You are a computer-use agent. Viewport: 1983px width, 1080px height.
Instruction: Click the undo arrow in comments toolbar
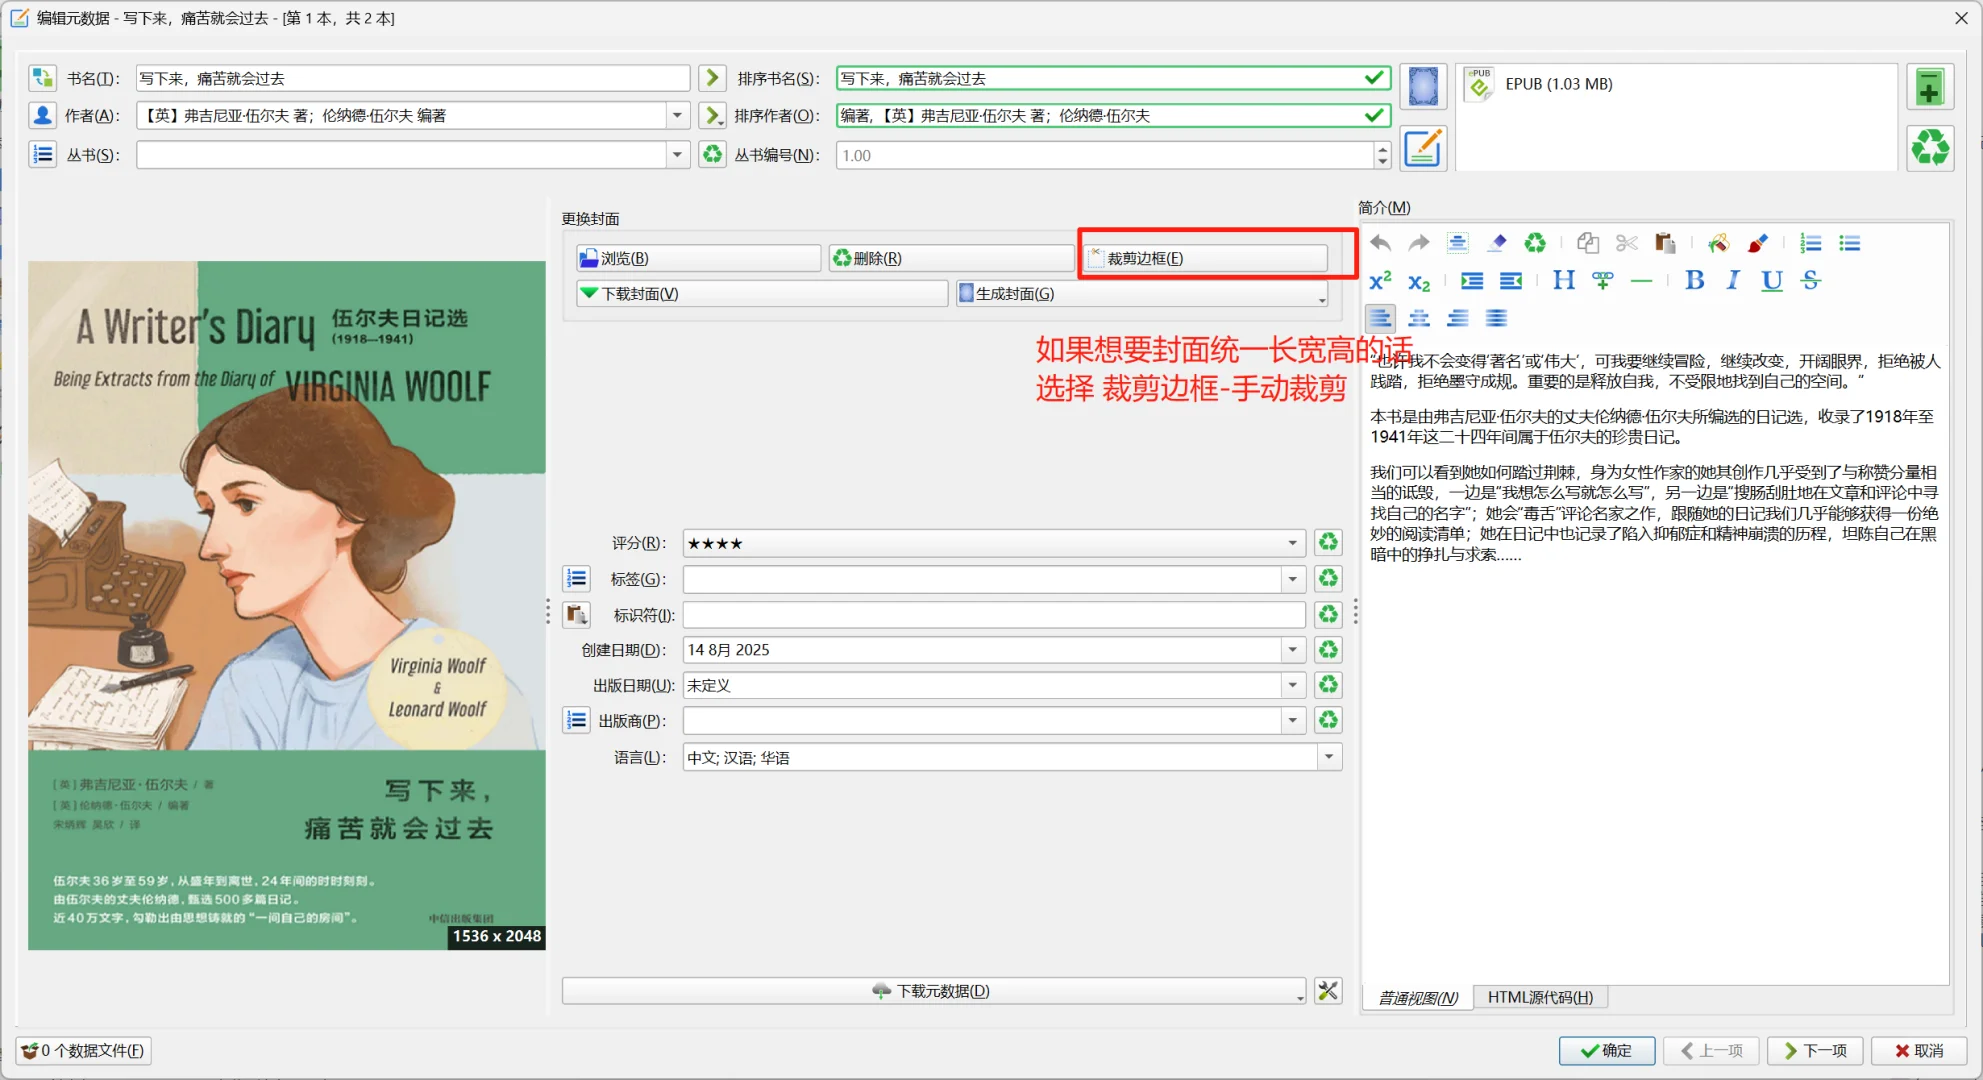(x=1381, y=243)
